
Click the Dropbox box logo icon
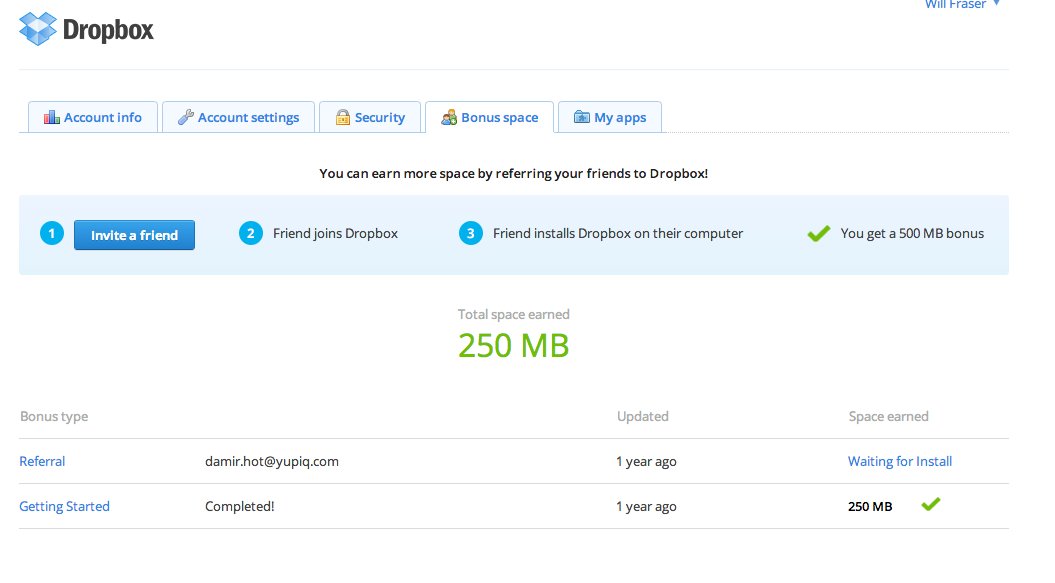coord(38,29)
